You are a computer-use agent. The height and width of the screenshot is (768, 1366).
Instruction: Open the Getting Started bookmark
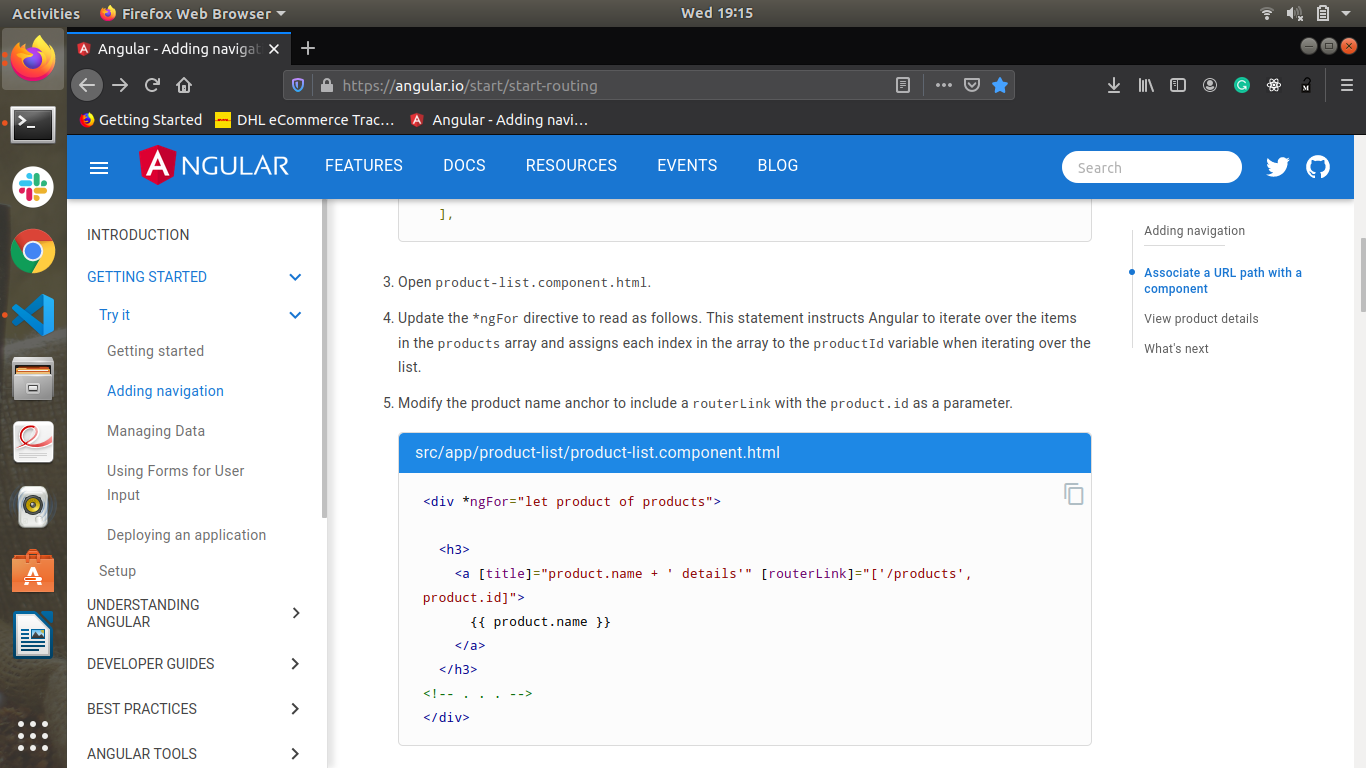click(141, 120)
